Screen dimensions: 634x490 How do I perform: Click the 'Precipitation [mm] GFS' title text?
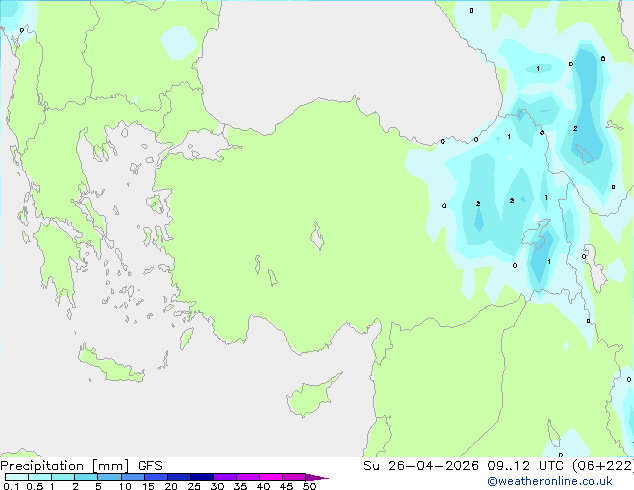pos(81,466)
